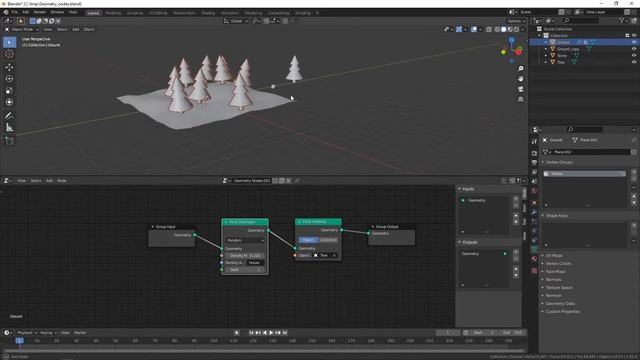The width and height of the screenshot is (640, 360).
Task: Open the Tool properties tab
Action: (534, 141)
